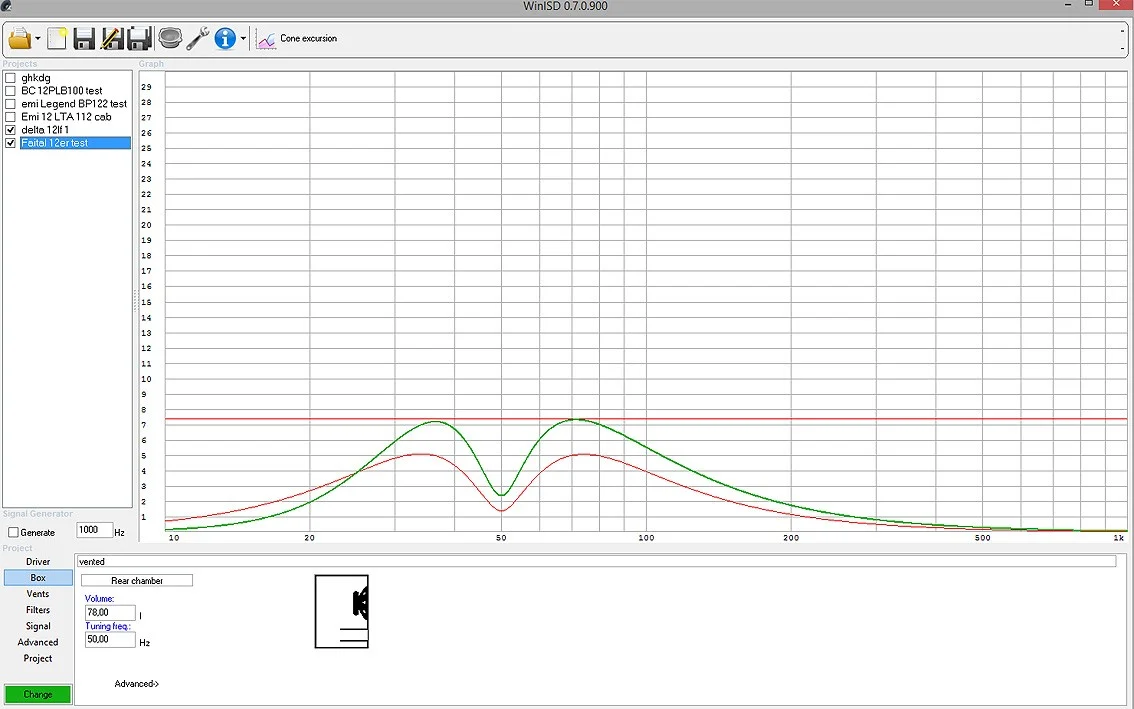Click the floppy disk save icon
The image size is (1134, 709).
coord(84,39)
